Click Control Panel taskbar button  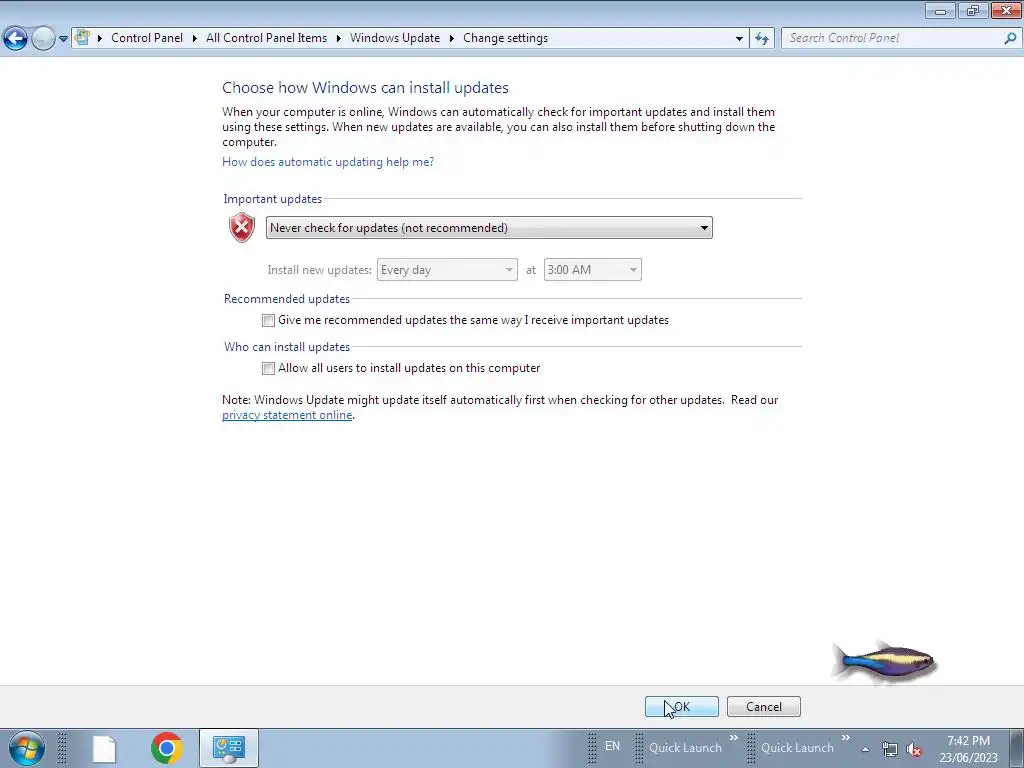coord(229,748)
